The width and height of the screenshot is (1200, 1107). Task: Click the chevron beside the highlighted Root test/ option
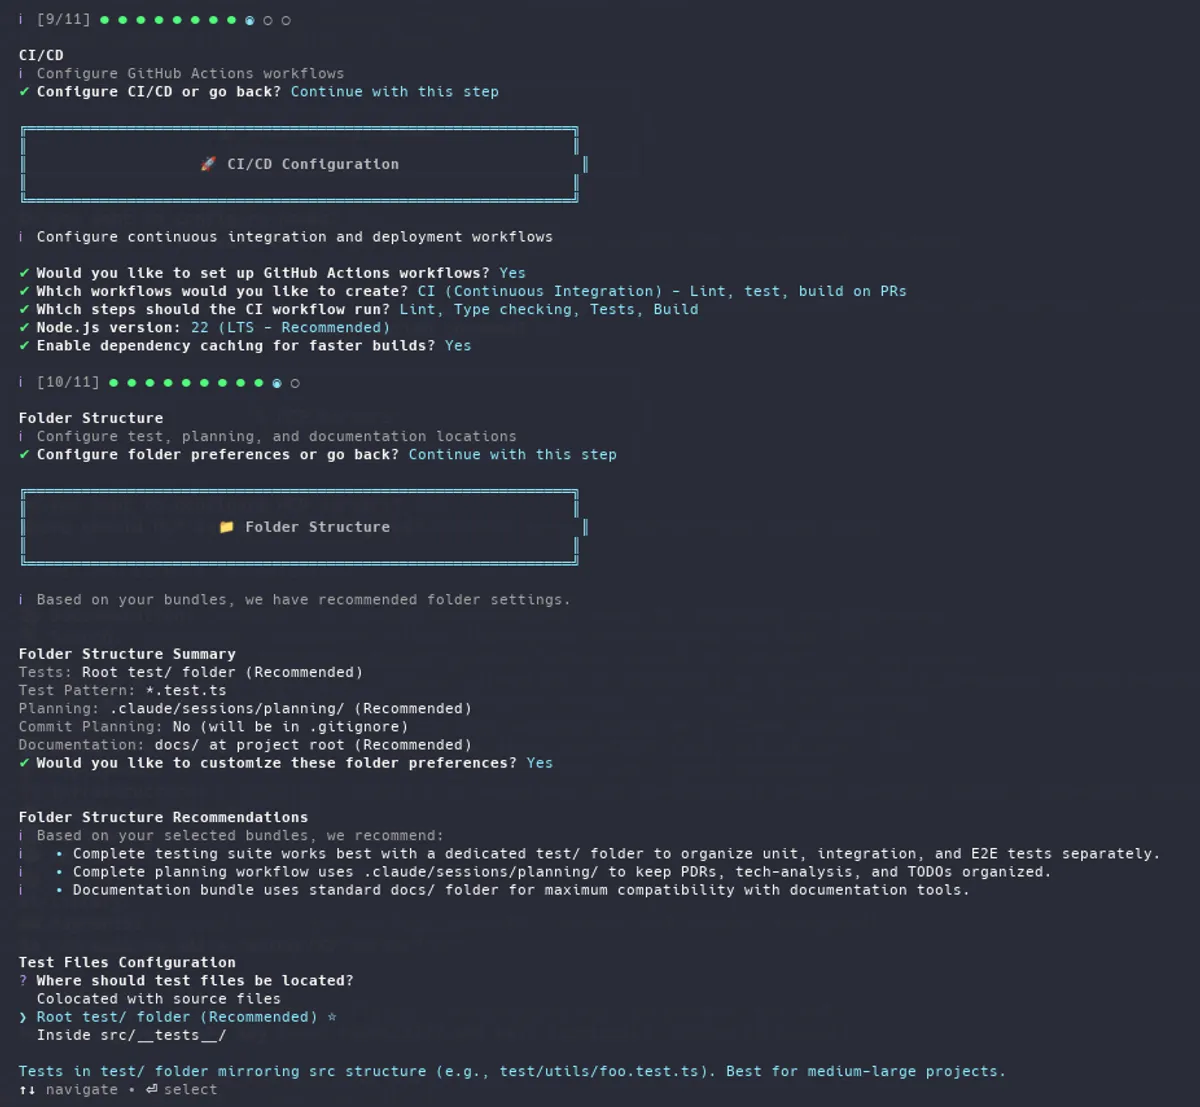22,1016
